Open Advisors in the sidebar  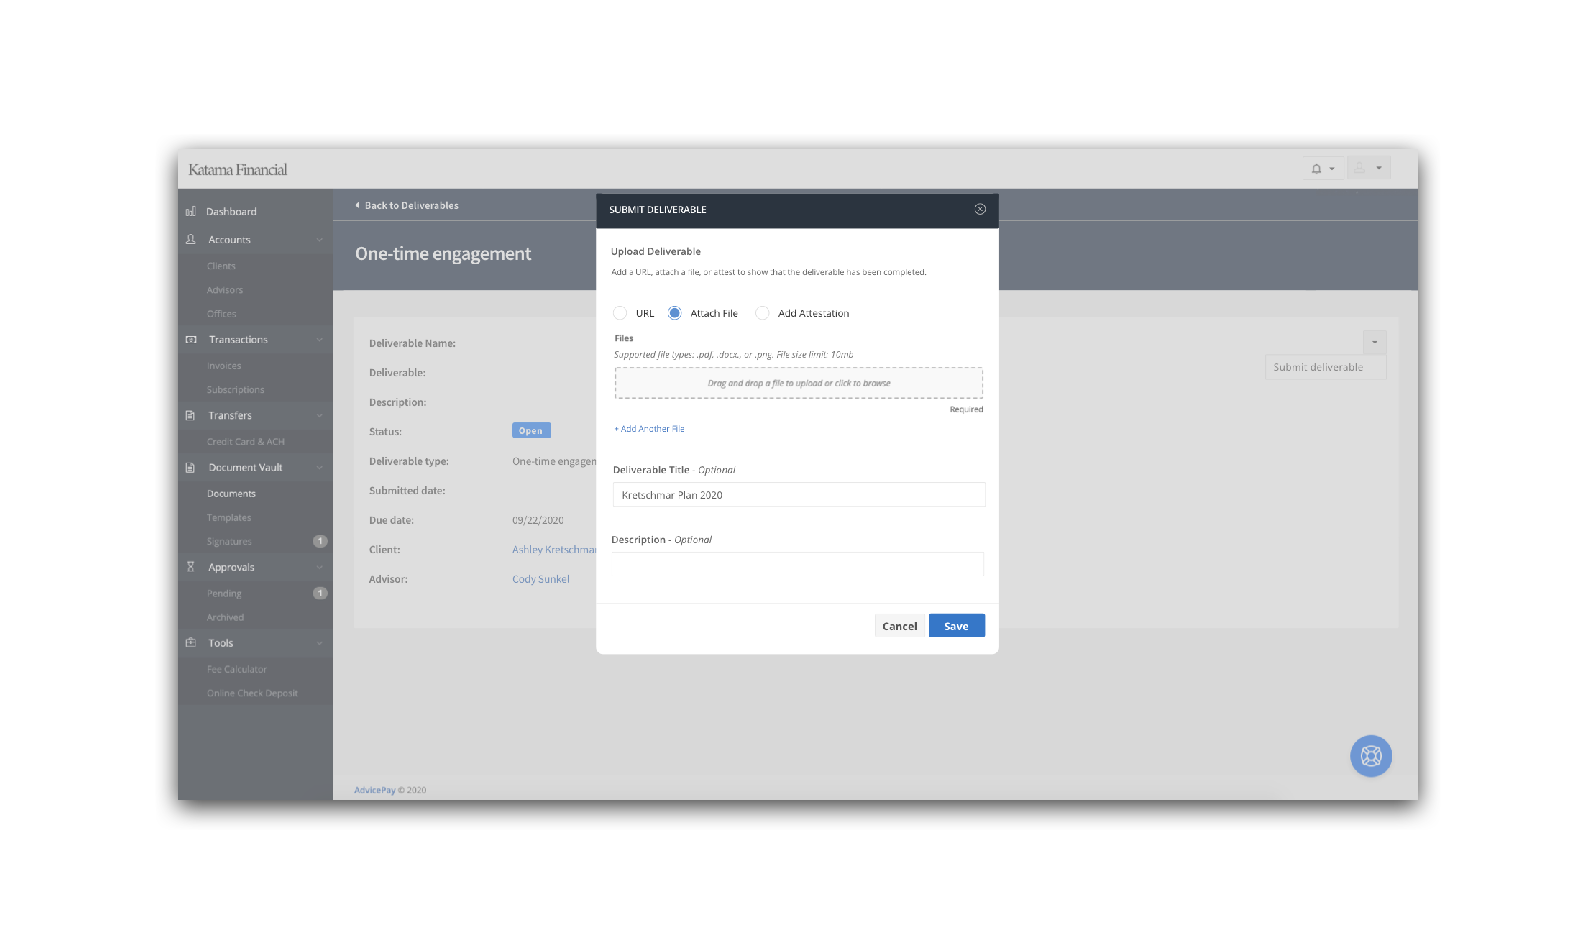pyautogui.click(x=225, y=290)
